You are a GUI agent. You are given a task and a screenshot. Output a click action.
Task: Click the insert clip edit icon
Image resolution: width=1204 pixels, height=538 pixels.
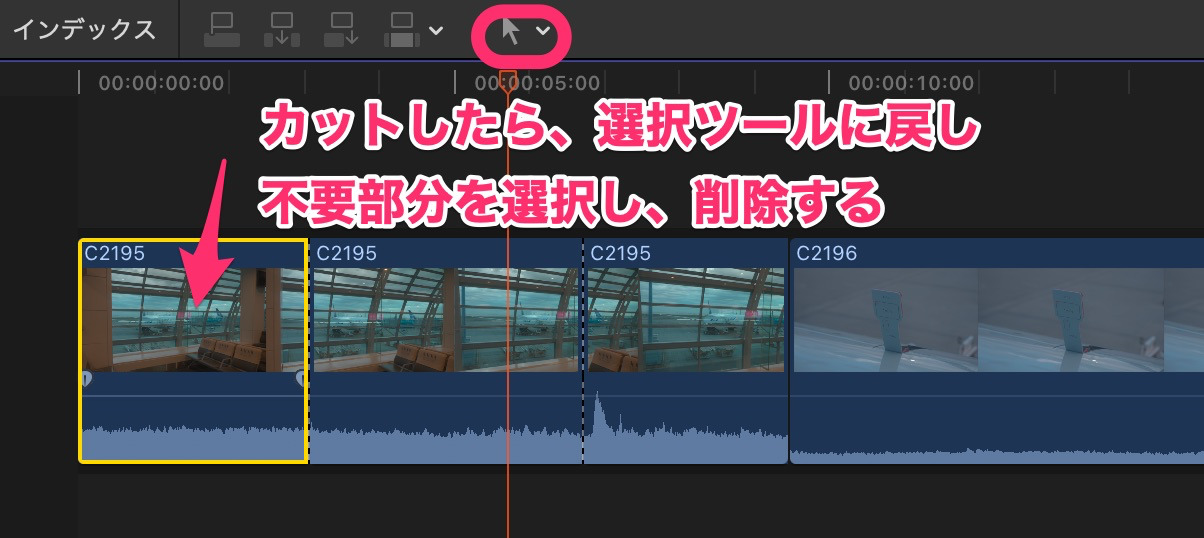282,30
